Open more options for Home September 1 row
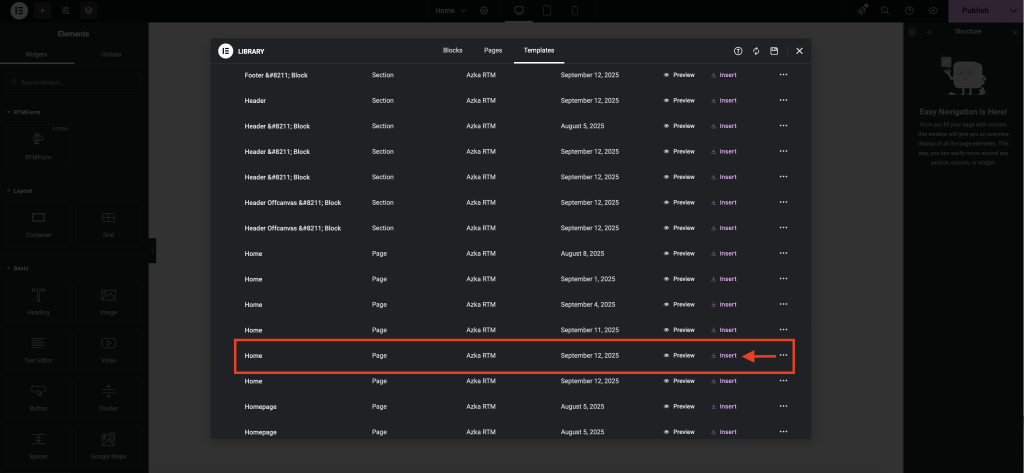This screenshot has width=1024, height=473. click(783, 279)
